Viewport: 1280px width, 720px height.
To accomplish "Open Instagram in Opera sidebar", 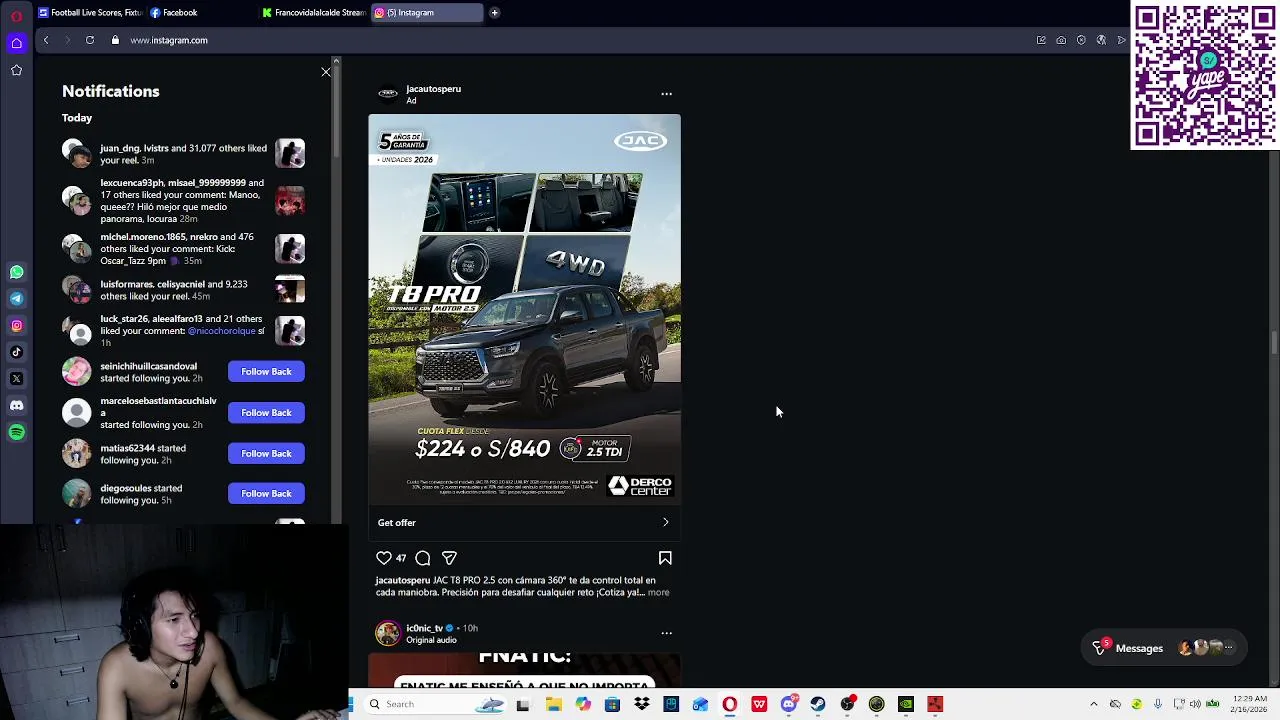I will [x=17, y=325].
